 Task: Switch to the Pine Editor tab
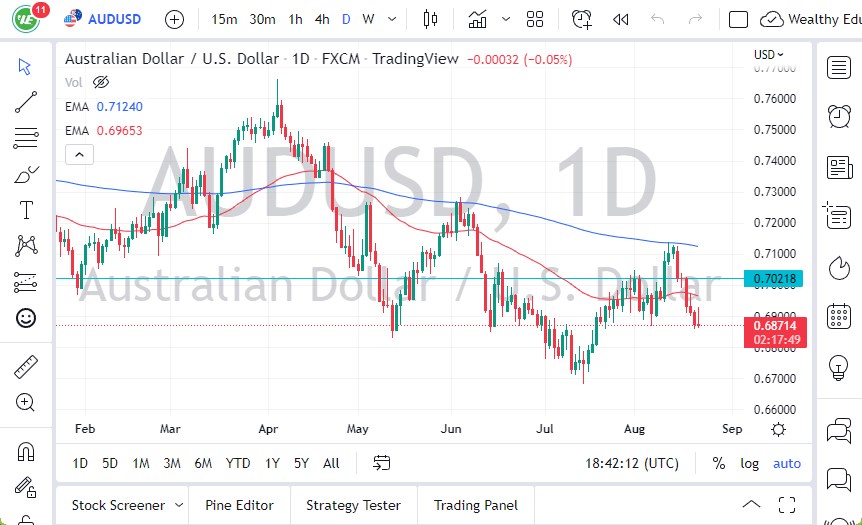coord(240,505)
